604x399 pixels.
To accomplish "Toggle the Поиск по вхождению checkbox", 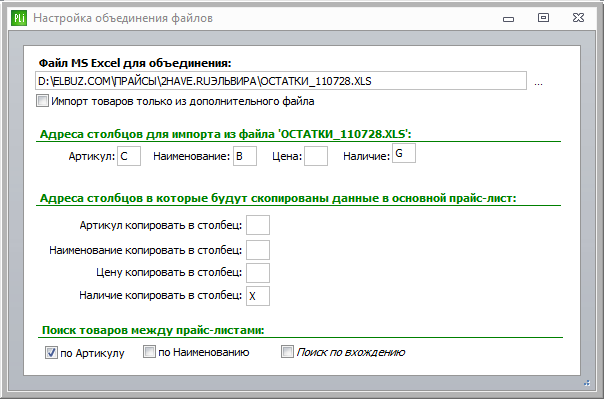I will click(287, 352).
